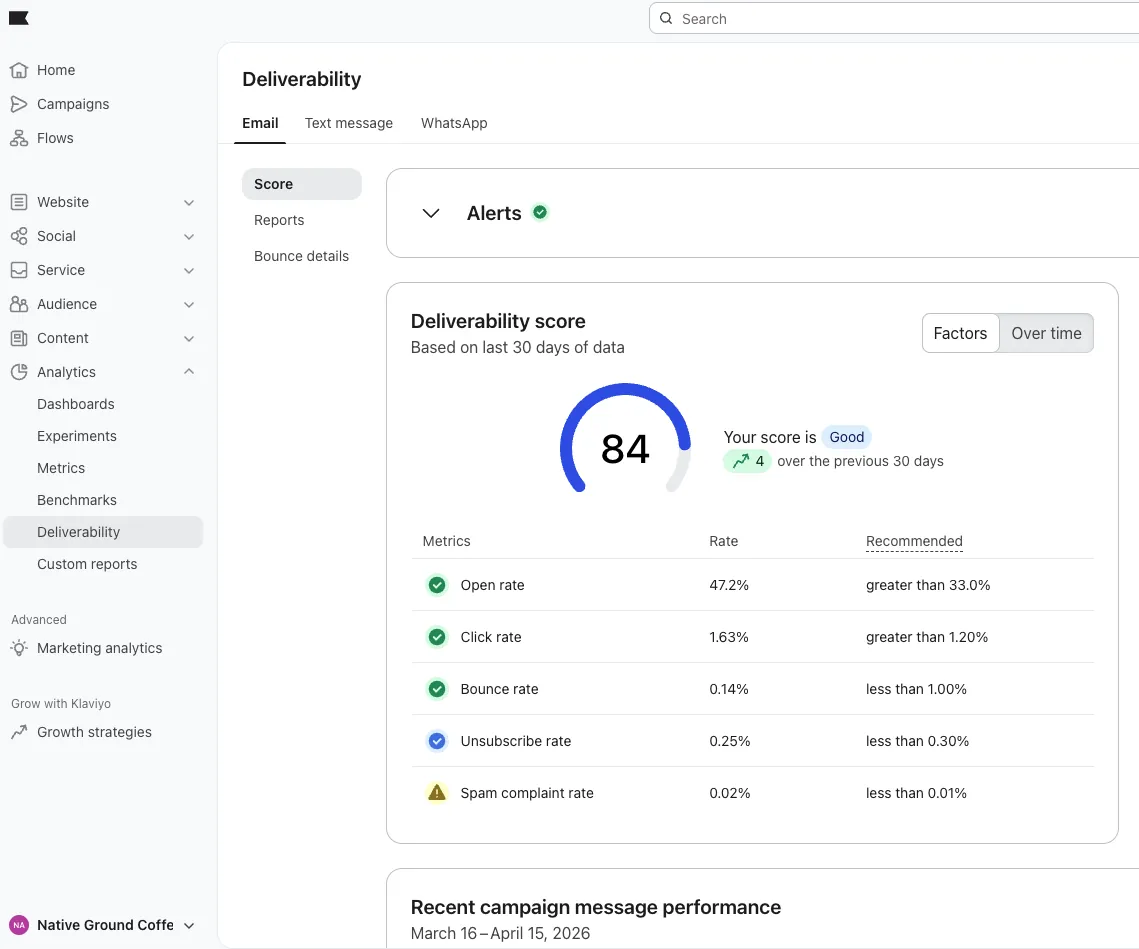Click 'less than 0.01%' recommendation
Viewport: 1139px width, 949px height.
916,793
